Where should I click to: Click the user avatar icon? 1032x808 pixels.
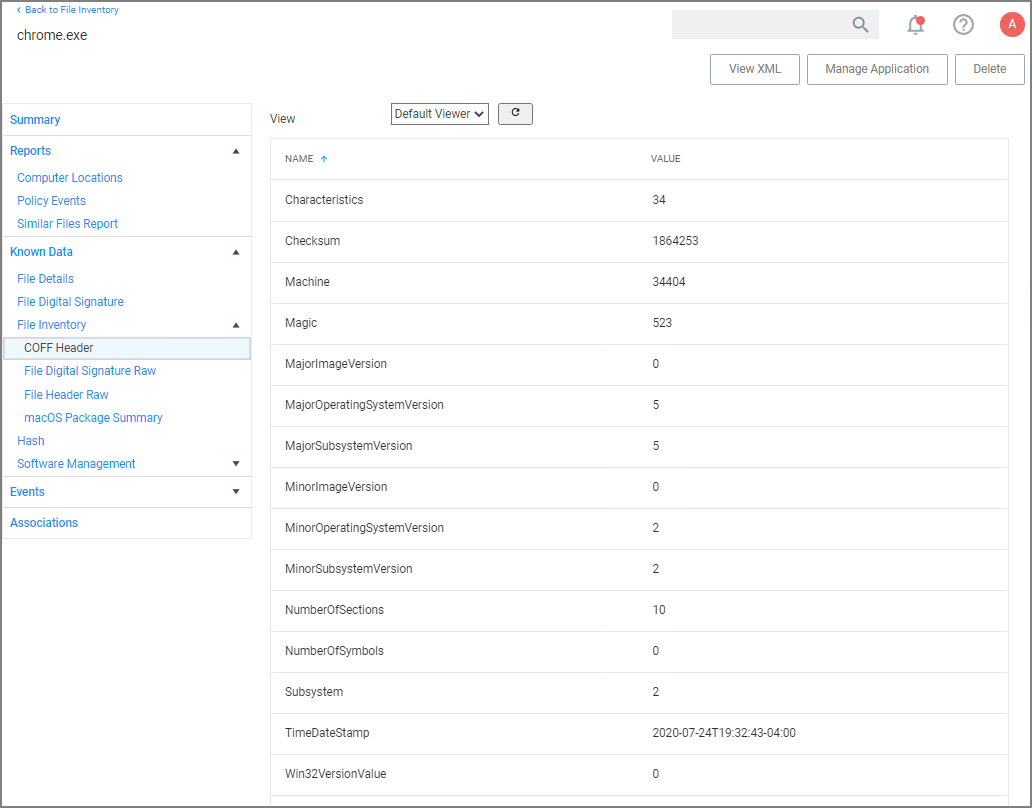pos(1011,25)
